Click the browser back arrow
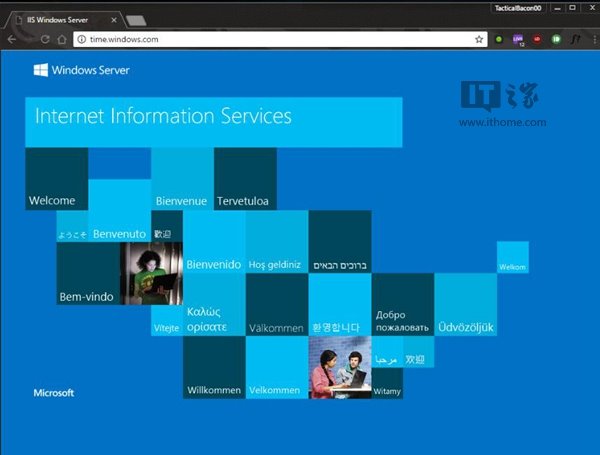 (11, 39)
